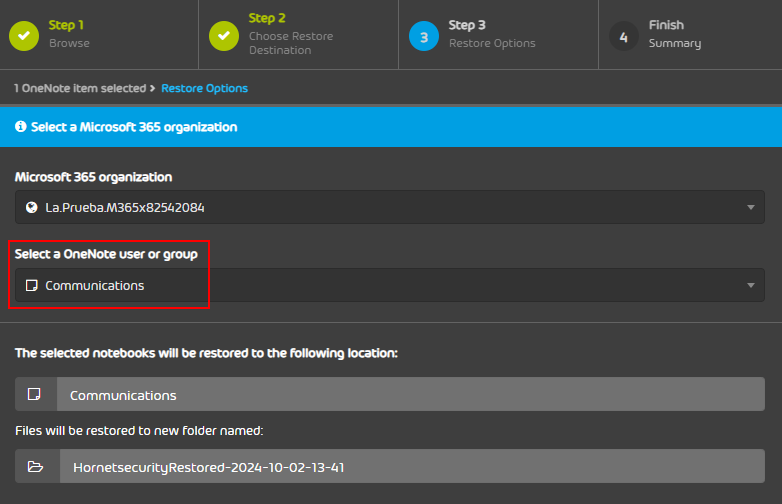The image size is (782, 504).
Task: Click note icon in OneNote user dropdown
Action: [31, 285]
